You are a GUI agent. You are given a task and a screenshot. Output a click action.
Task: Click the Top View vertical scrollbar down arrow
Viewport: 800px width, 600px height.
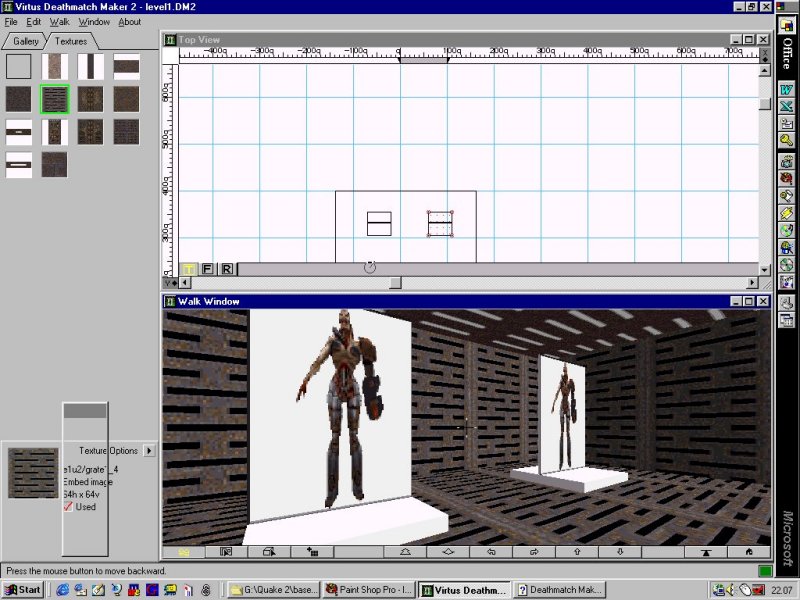point(764,270)
